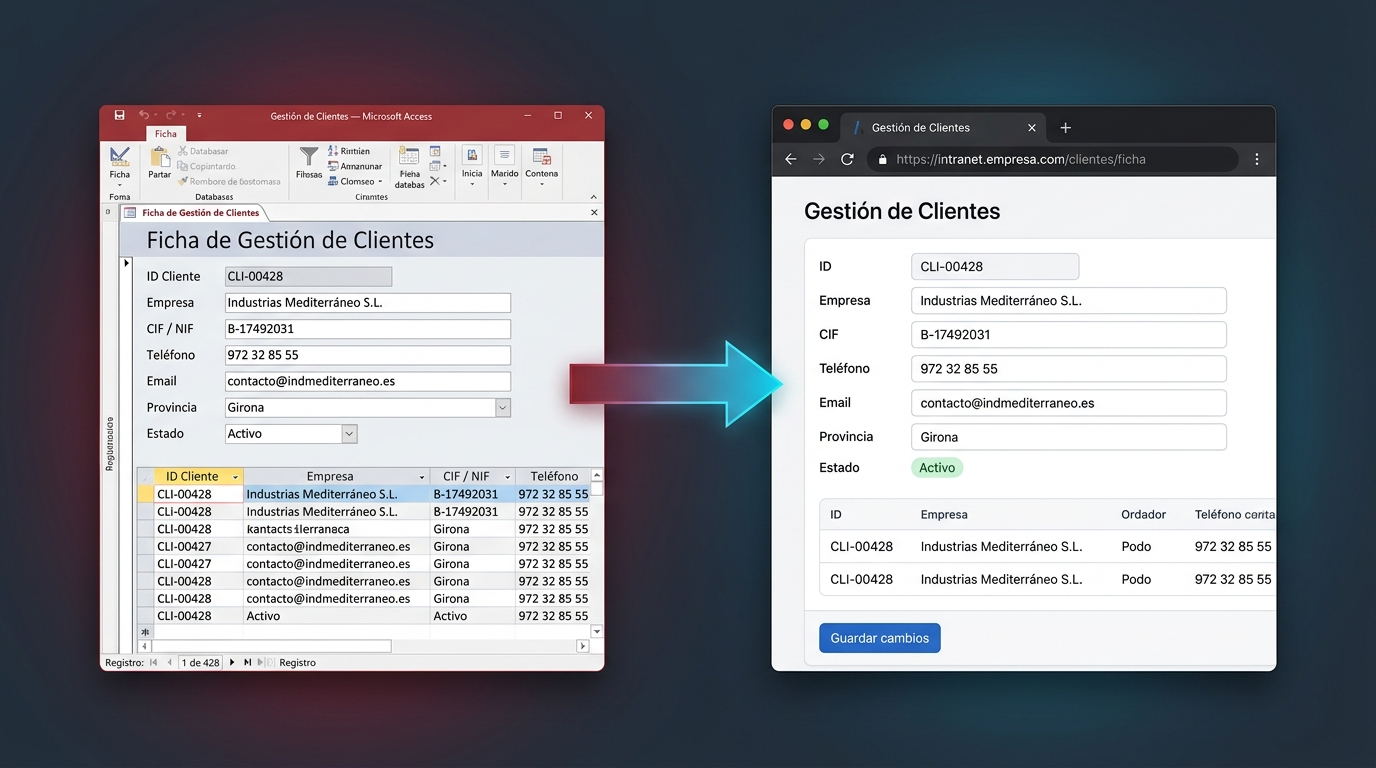Click the Rimtien sort icon in the ribbon
Viewport: 1376px width, 768px height.
point(333,151)
